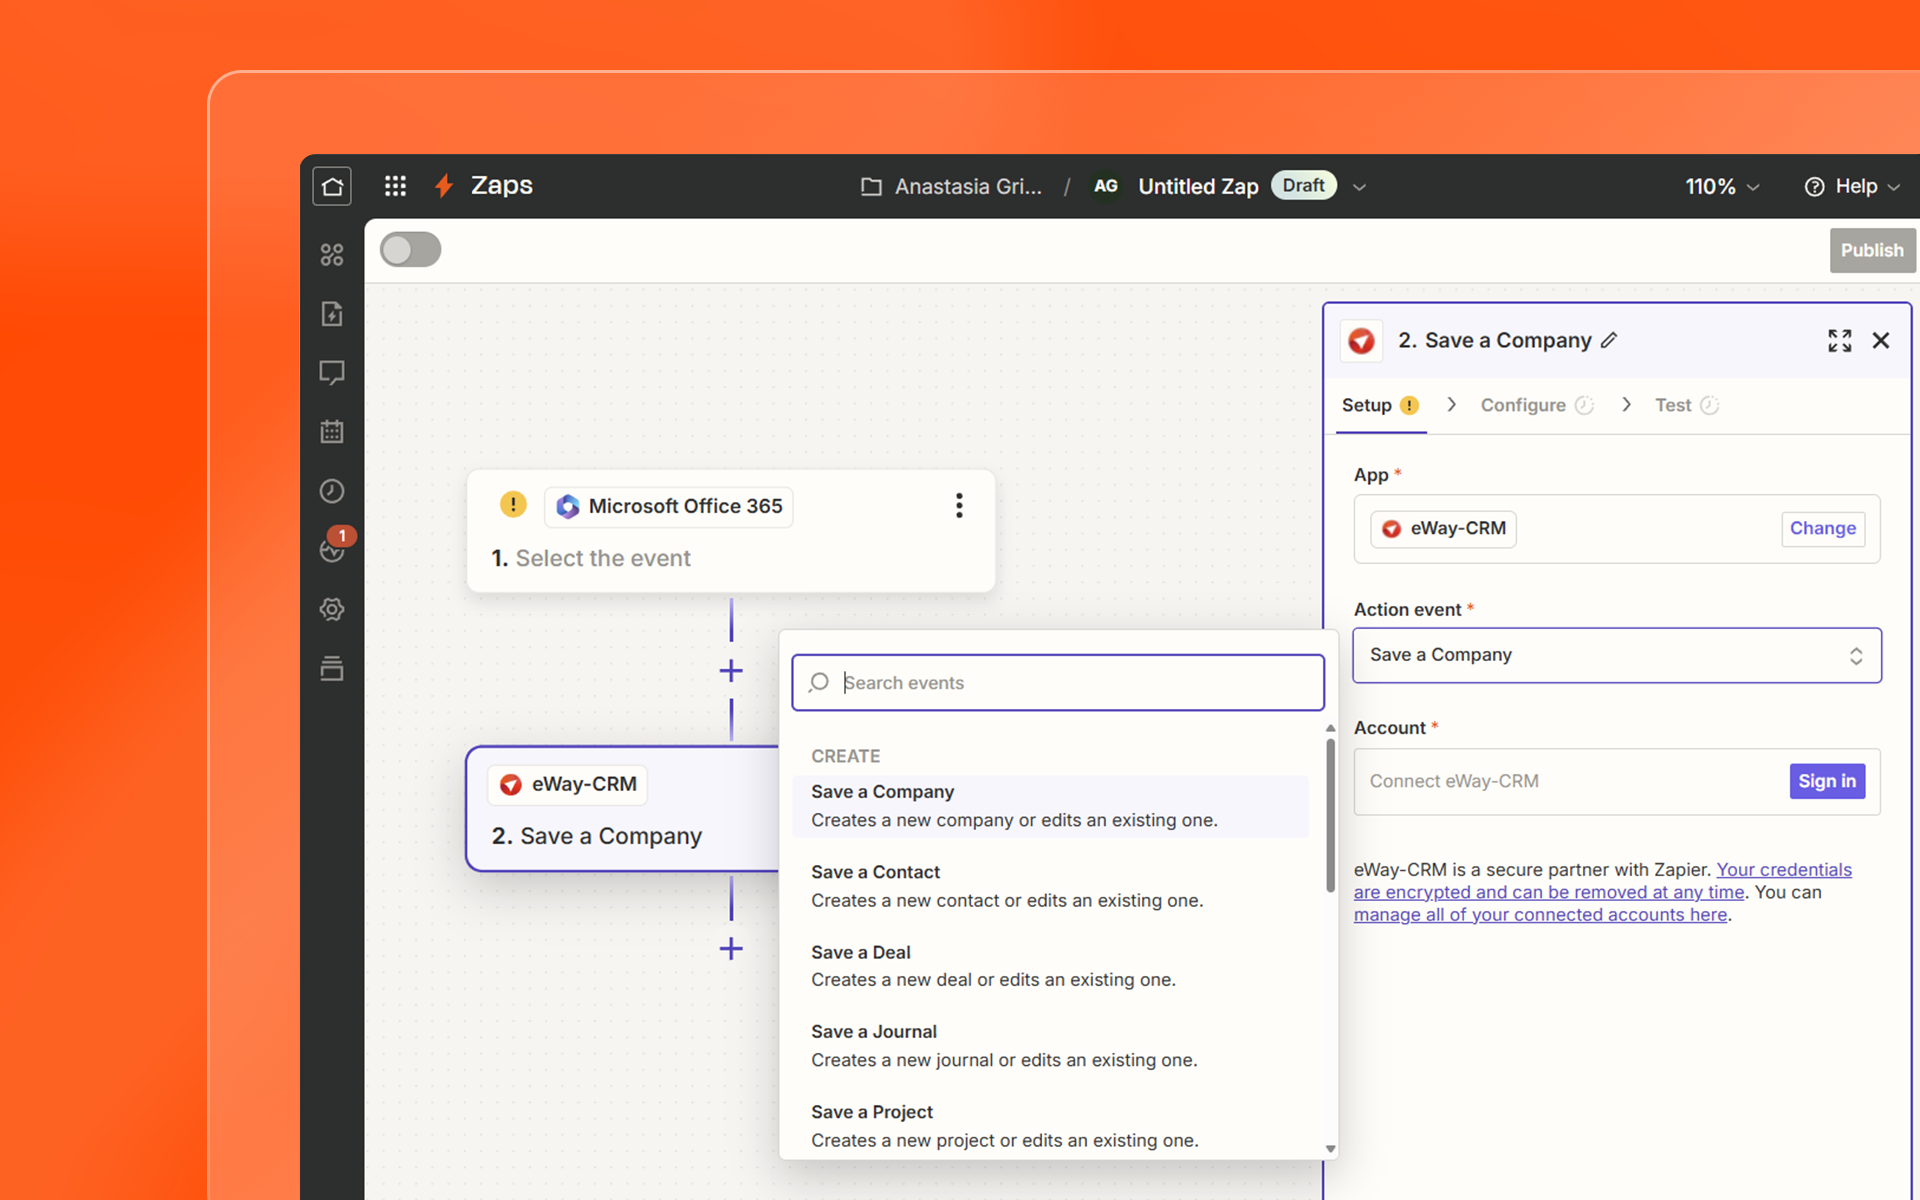1920x1200 pixels.
Task: Click the Sign in button
Action: (1826, 781)
